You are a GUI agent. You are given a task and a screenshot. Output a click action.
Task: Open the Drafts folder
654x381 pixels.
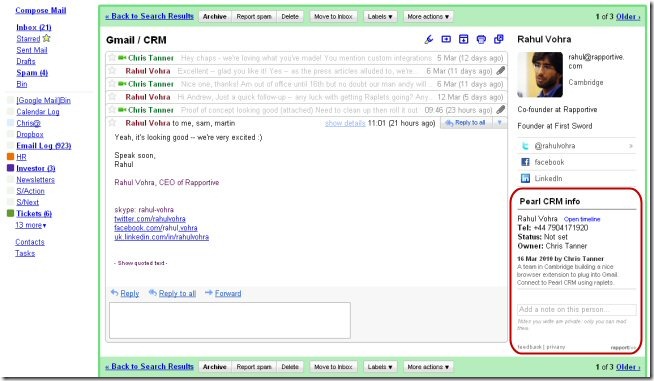26,61
